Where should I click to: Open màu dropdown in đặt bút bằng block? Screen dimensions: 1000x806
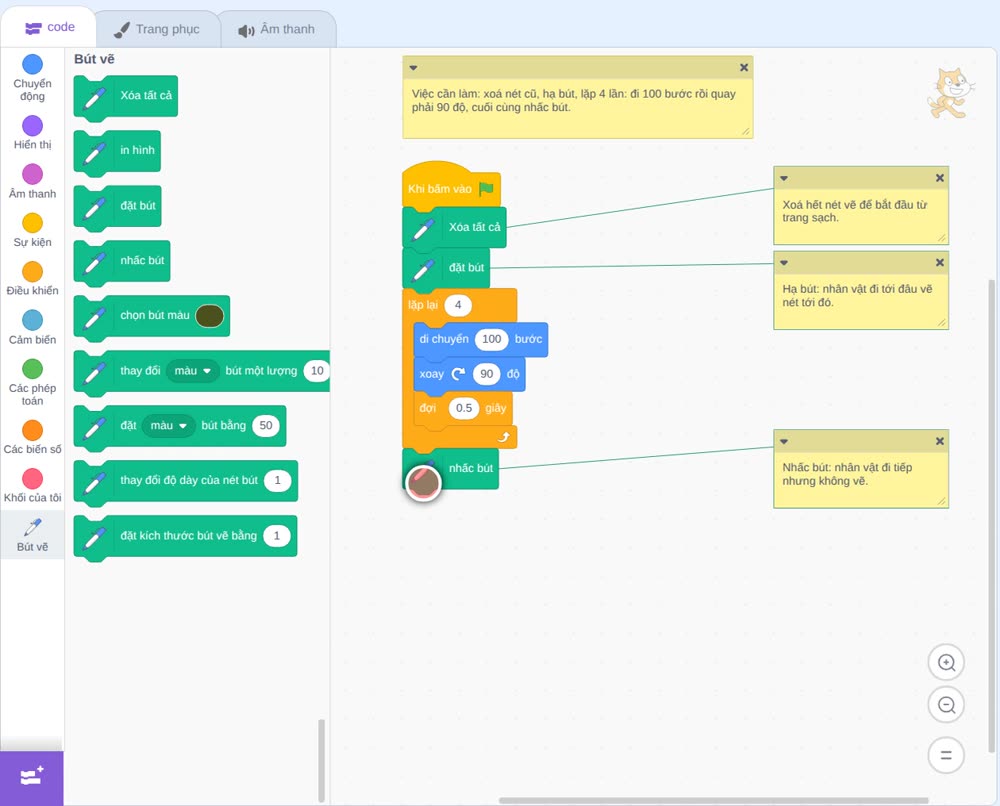click(x=169, y=426)
